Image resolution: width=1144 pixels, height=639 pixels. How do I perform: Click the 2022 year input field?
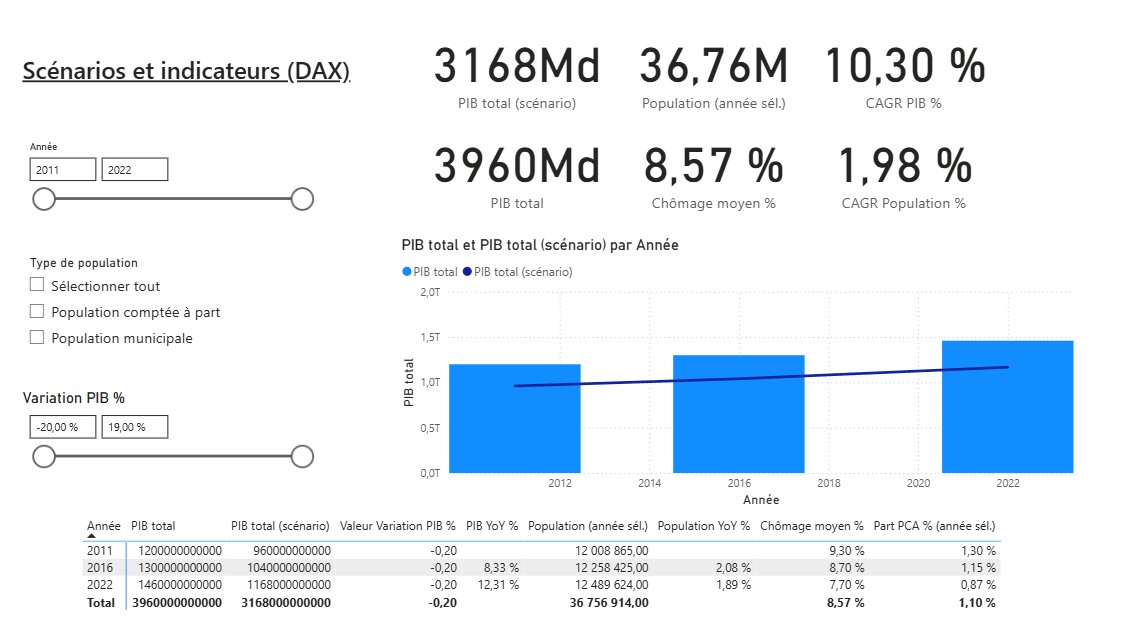coord(134,168)
